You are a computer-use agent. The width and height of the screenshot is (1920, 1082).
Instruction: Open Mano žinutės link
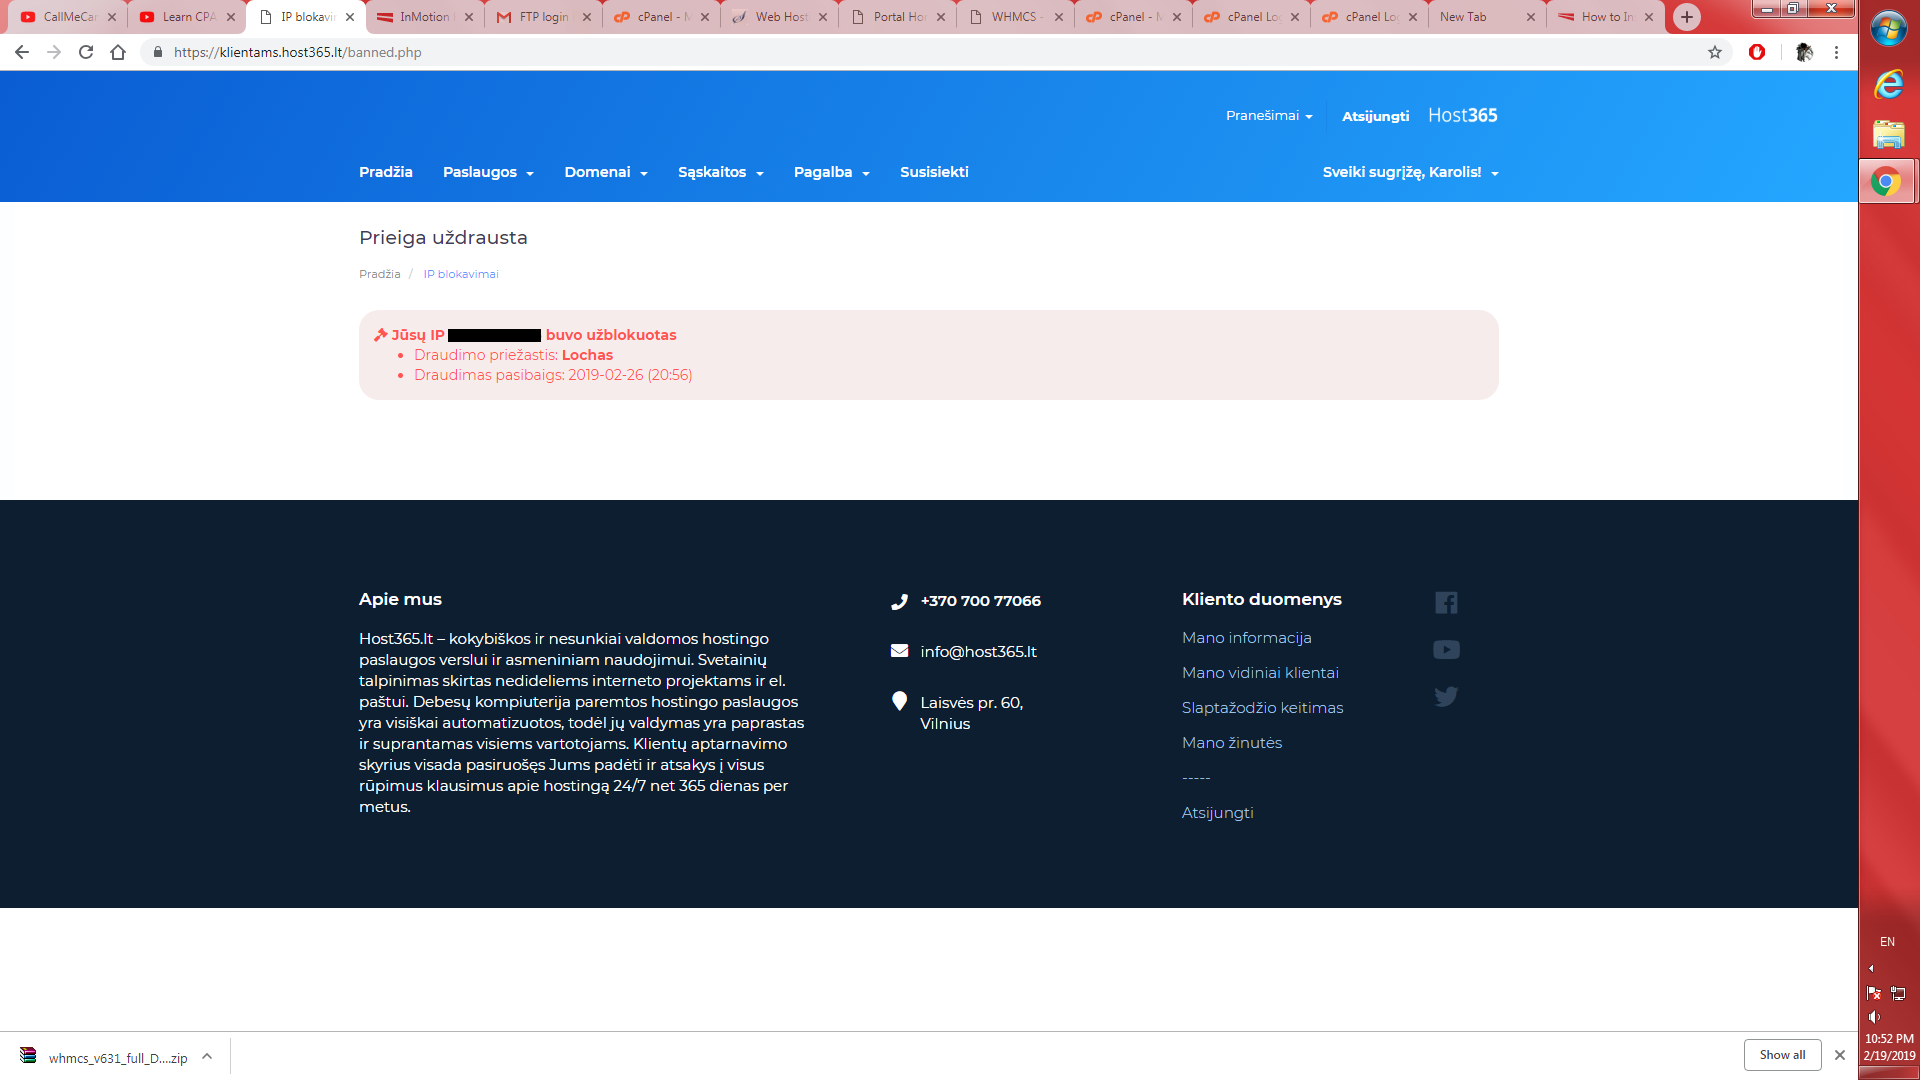[x=1232, y=743]
